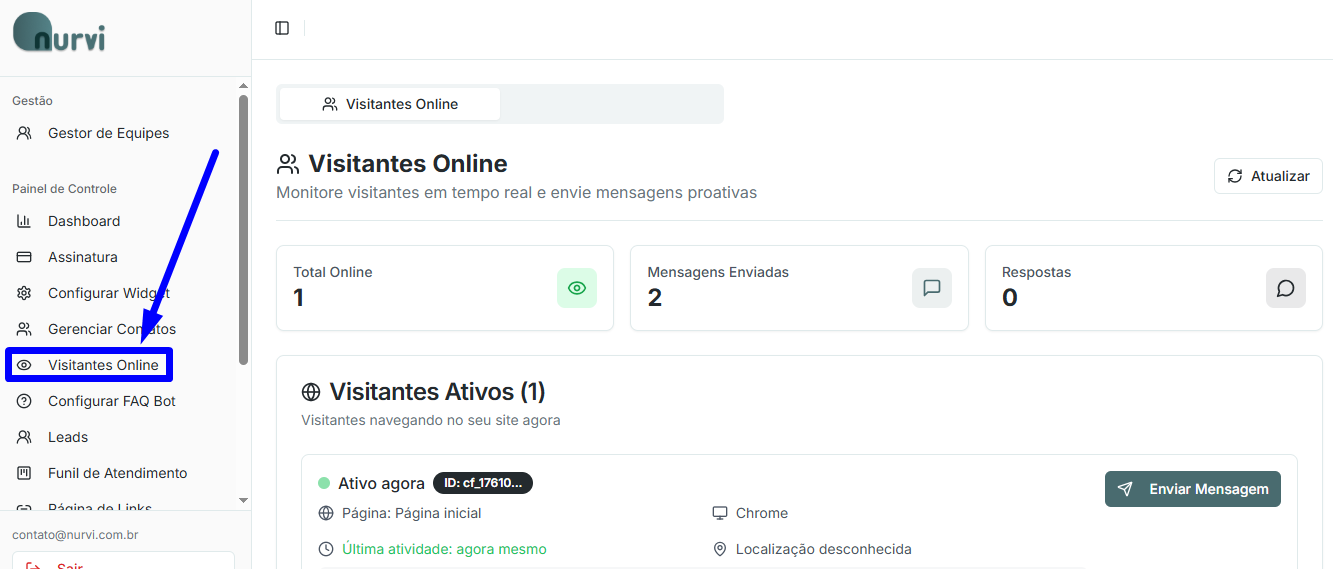Click the visitor ID badge
This screenshot has height=569, width=1333.
click(482, 483)
